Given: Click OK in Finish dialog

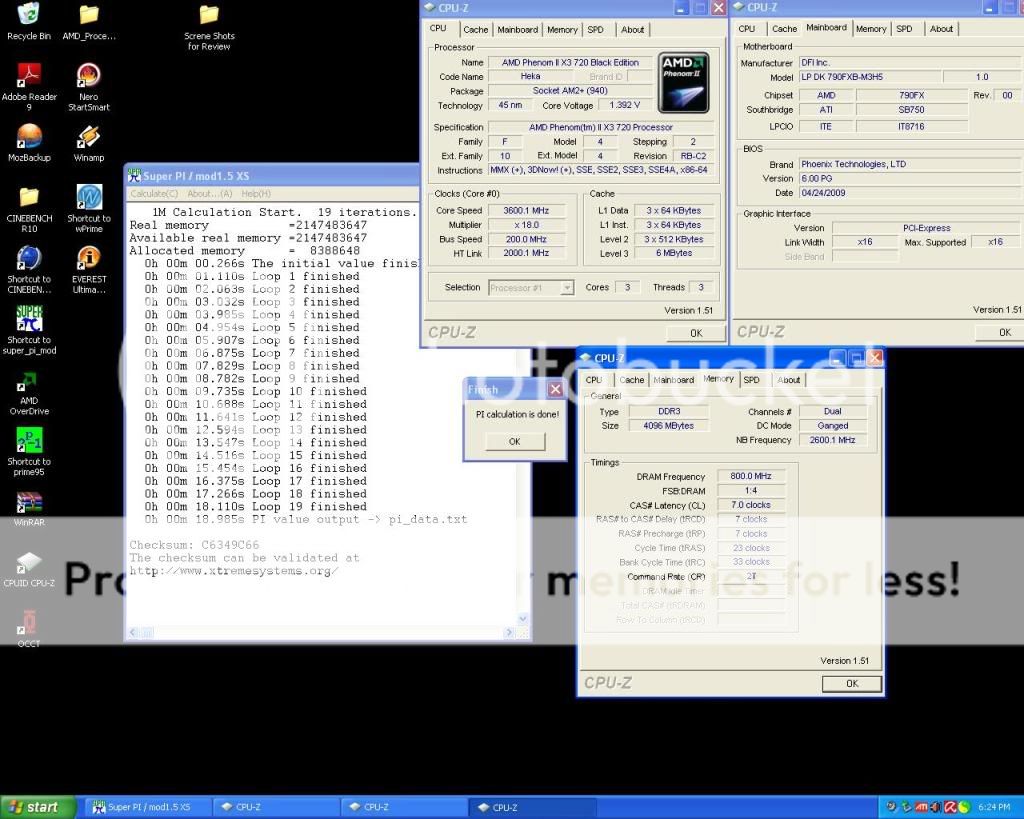Looking at the screenshot, I should (515, 442).
